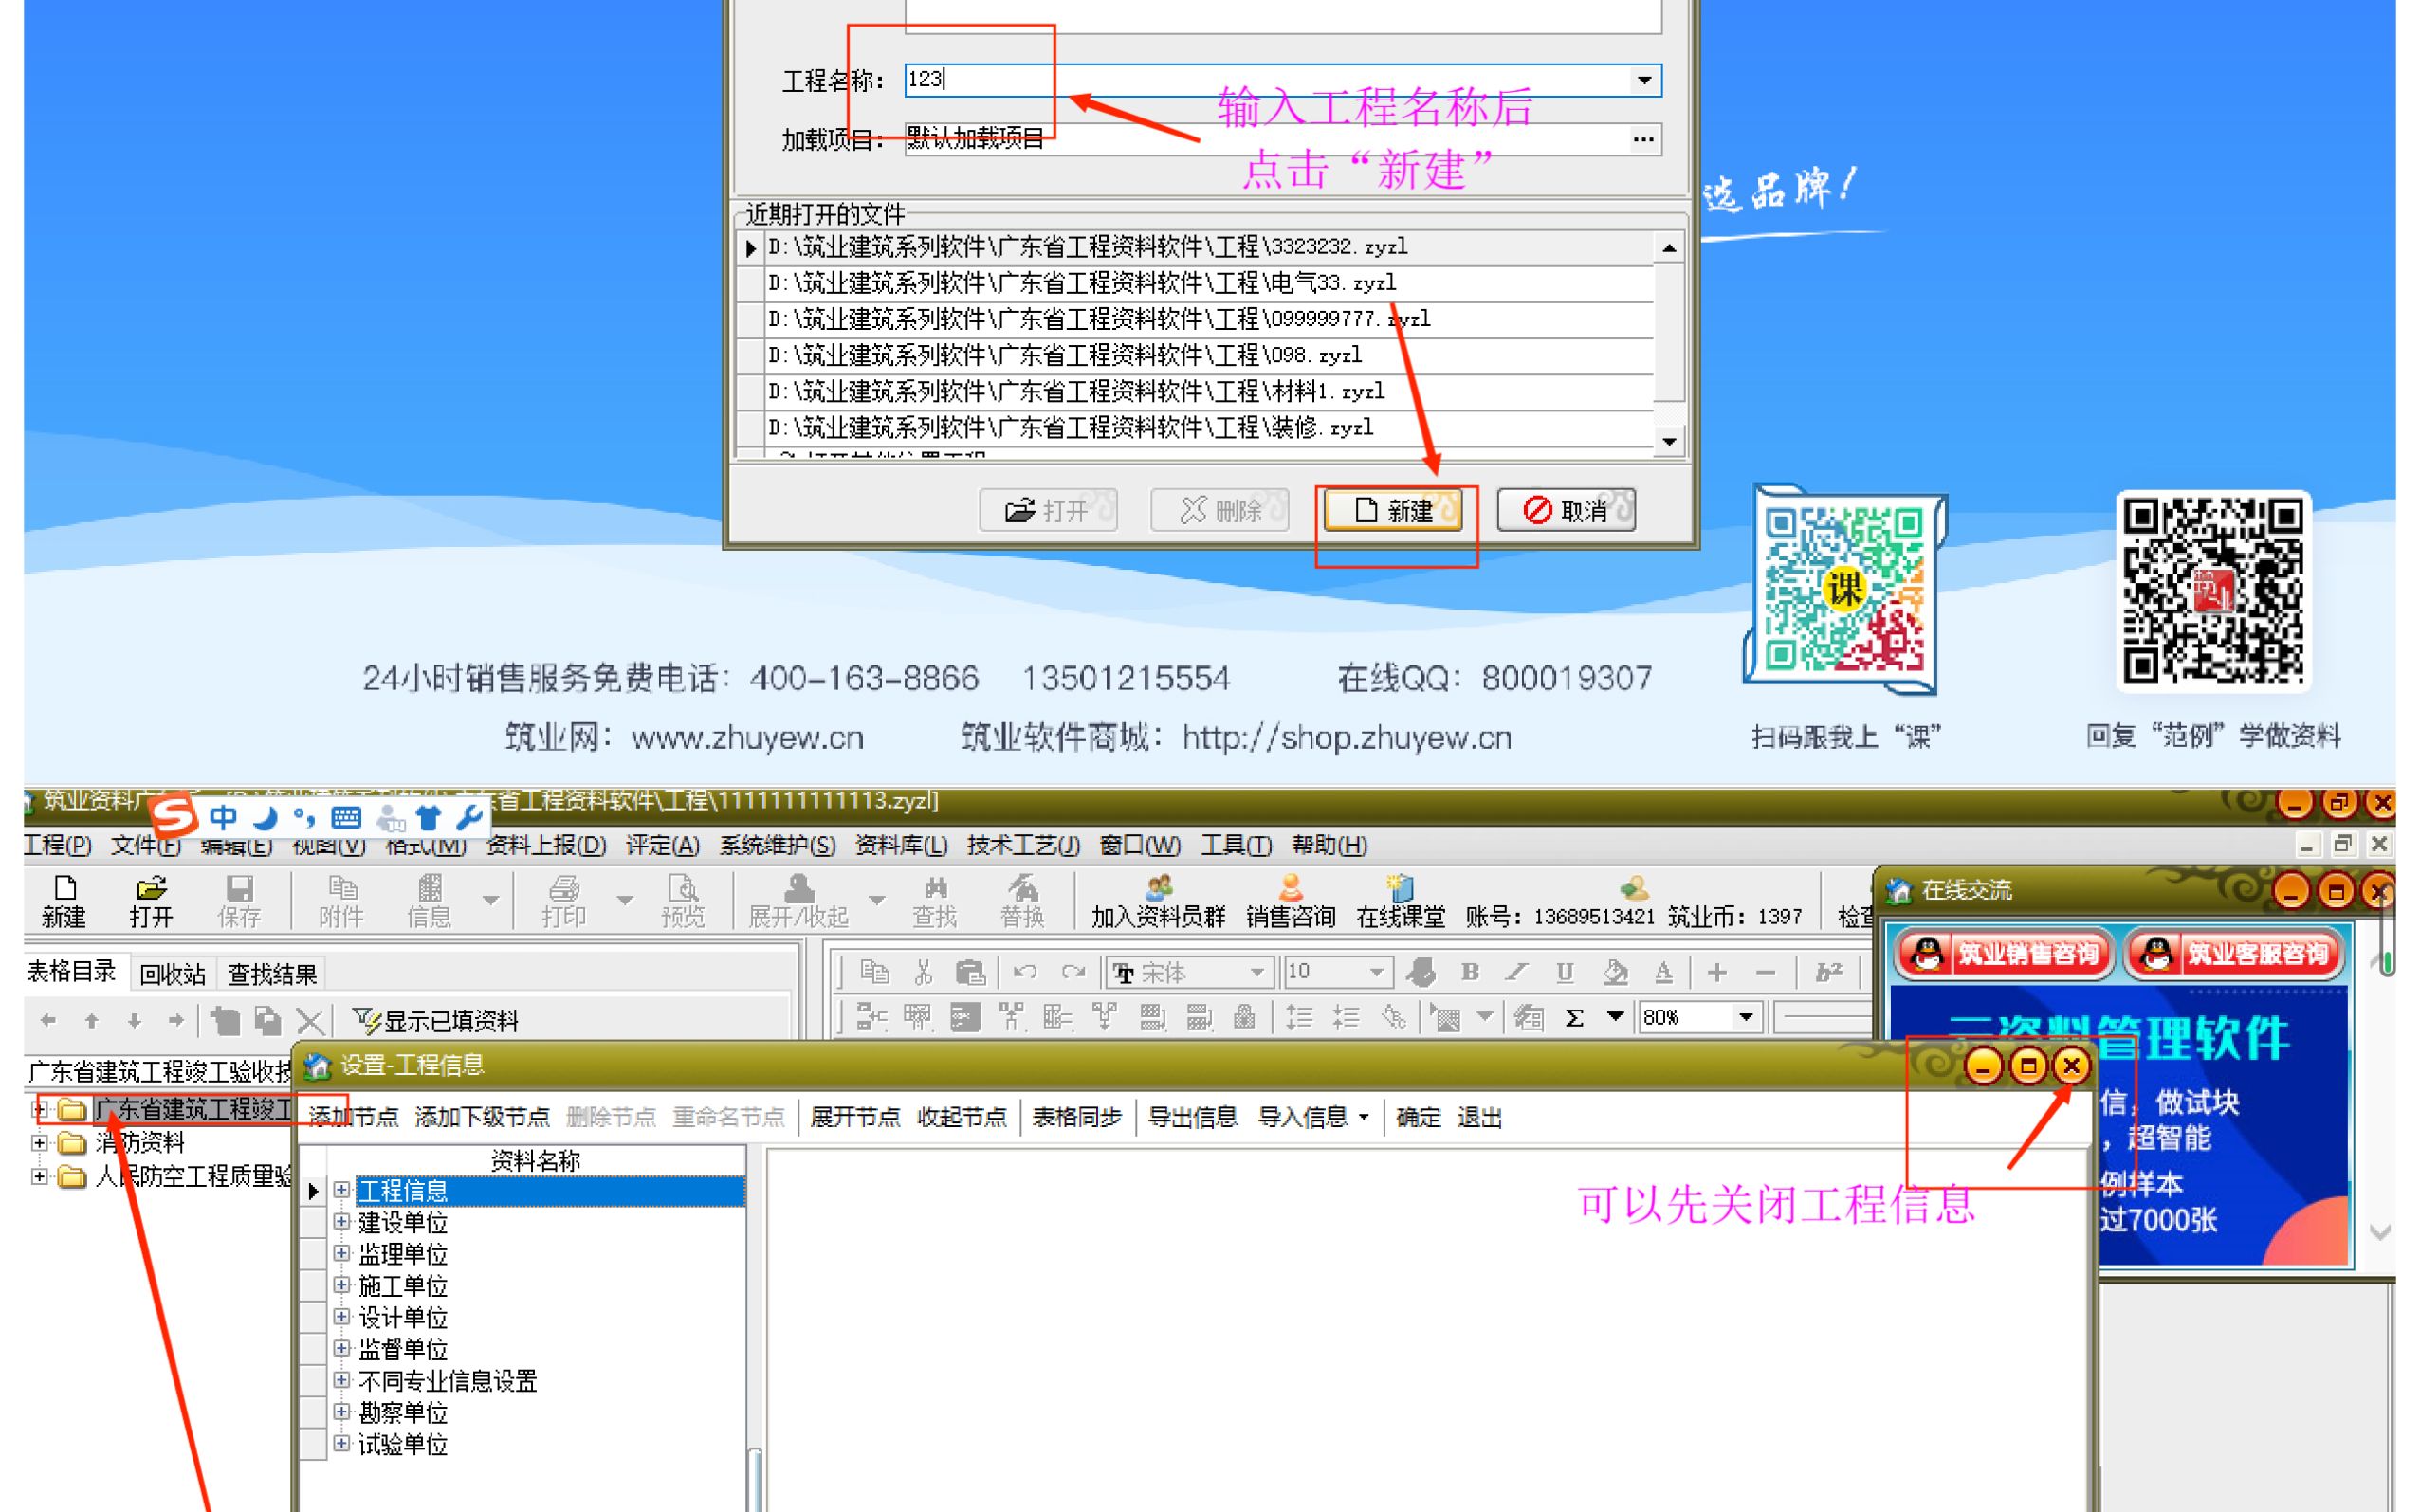
Task: Click the plus add-row icon in format toolbar
Action: click(1716, 971)
